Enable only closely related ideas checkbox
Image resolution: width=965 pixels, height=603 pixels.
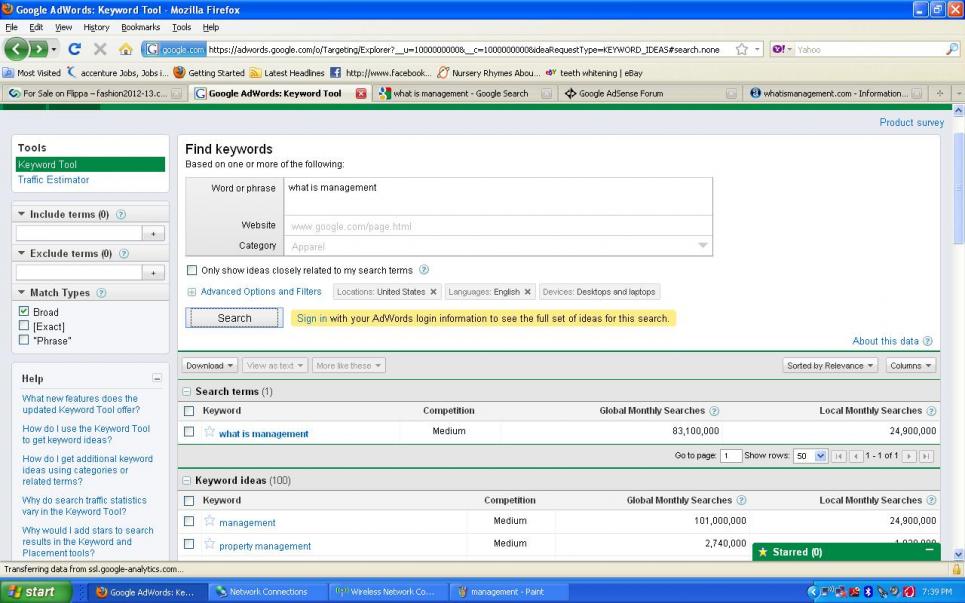192,270
